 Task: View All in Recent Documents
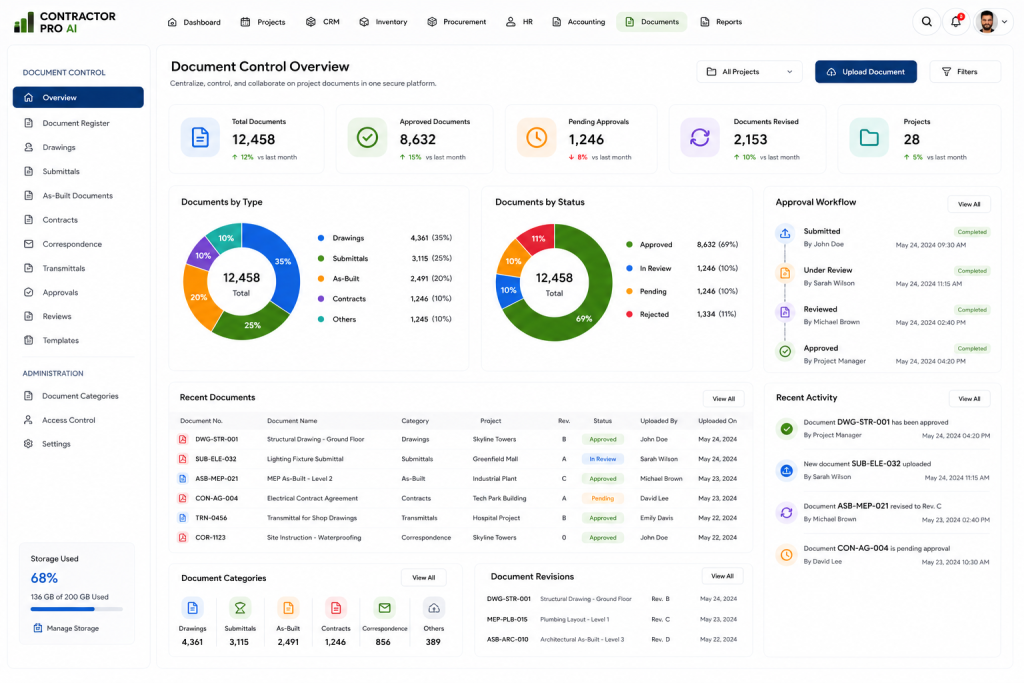coord(723,398)
